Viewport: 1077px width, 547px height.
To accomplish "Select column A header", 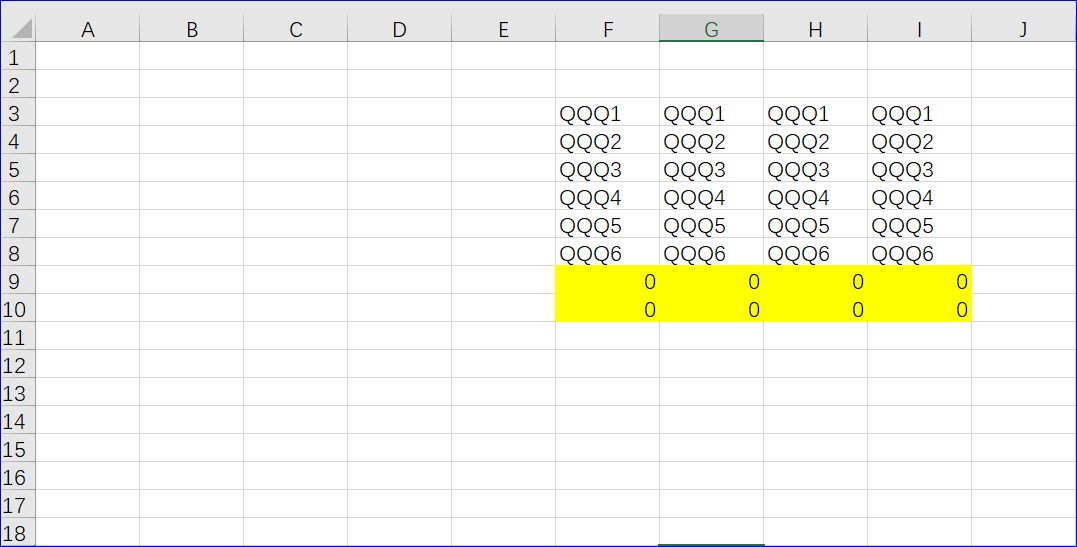I will (x=87, y=29).
